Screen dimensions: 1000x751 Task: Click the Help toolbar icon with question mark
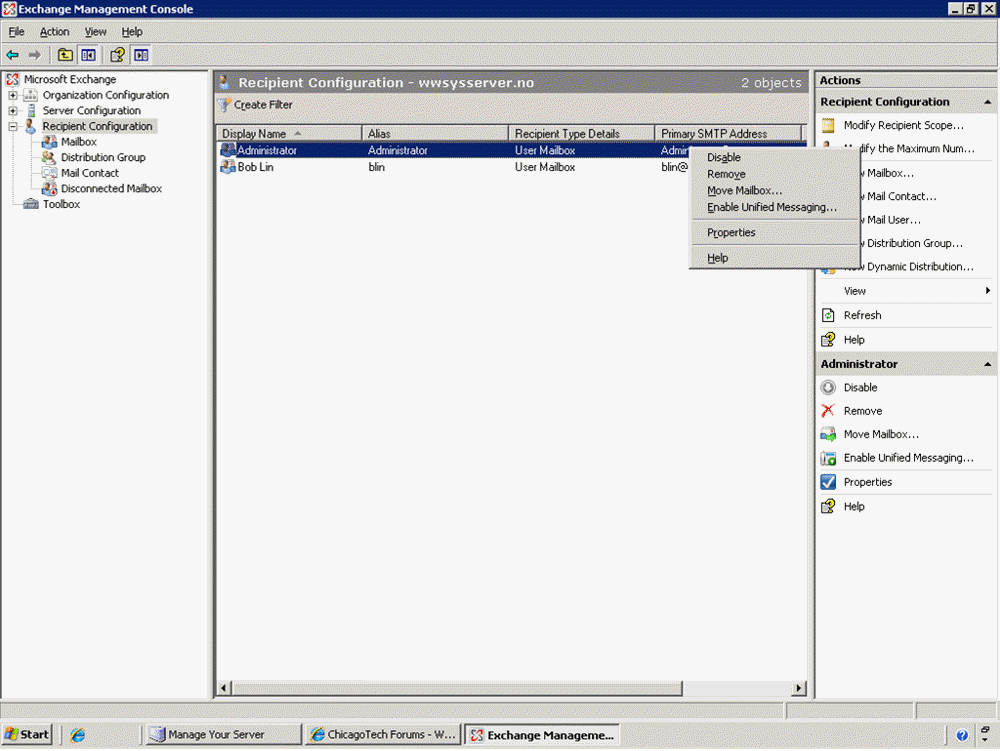point(117,55)
